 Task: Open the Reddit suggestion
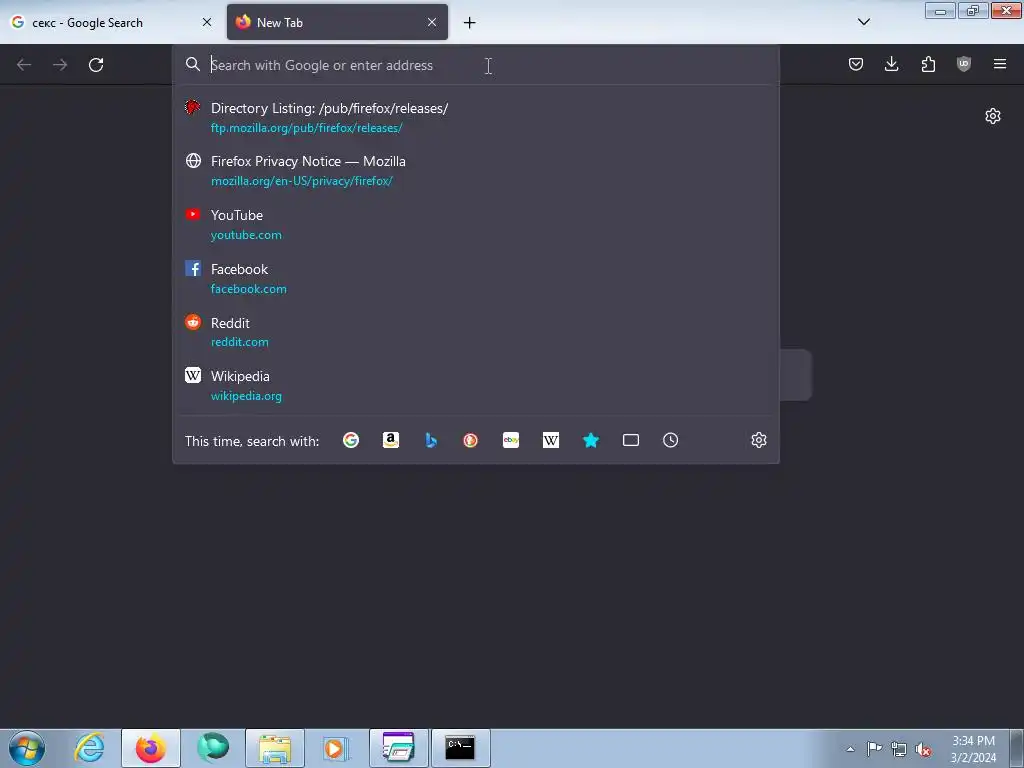click(475, 332)
